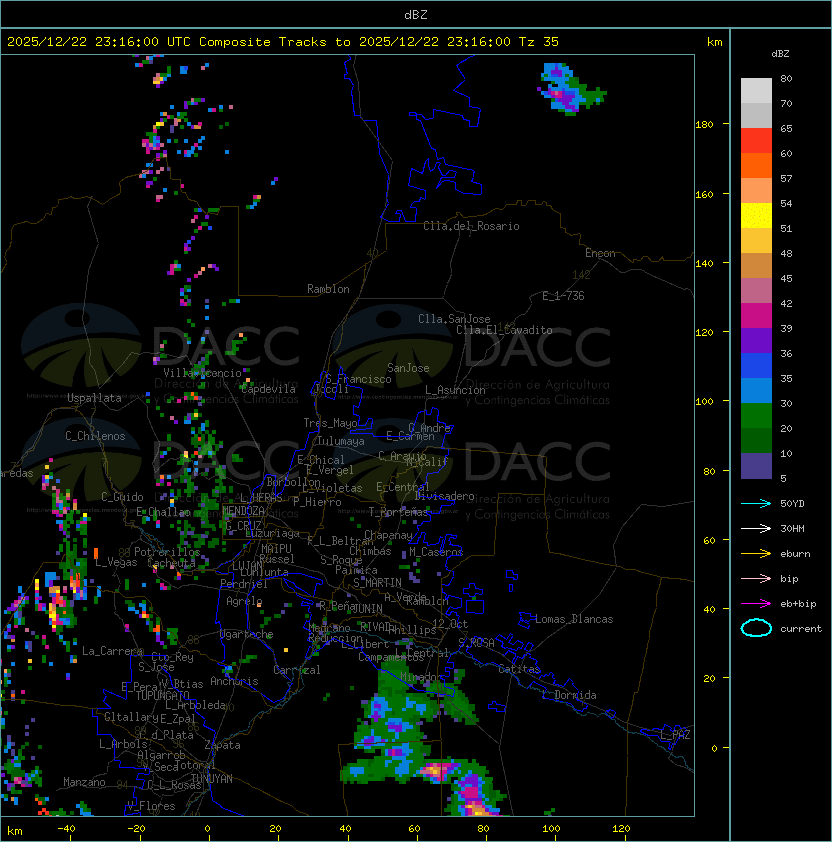Select the dark orange 57–60 dBZ swatch
The height and width of the screenshot is (842, 832).
coord(756,165)
